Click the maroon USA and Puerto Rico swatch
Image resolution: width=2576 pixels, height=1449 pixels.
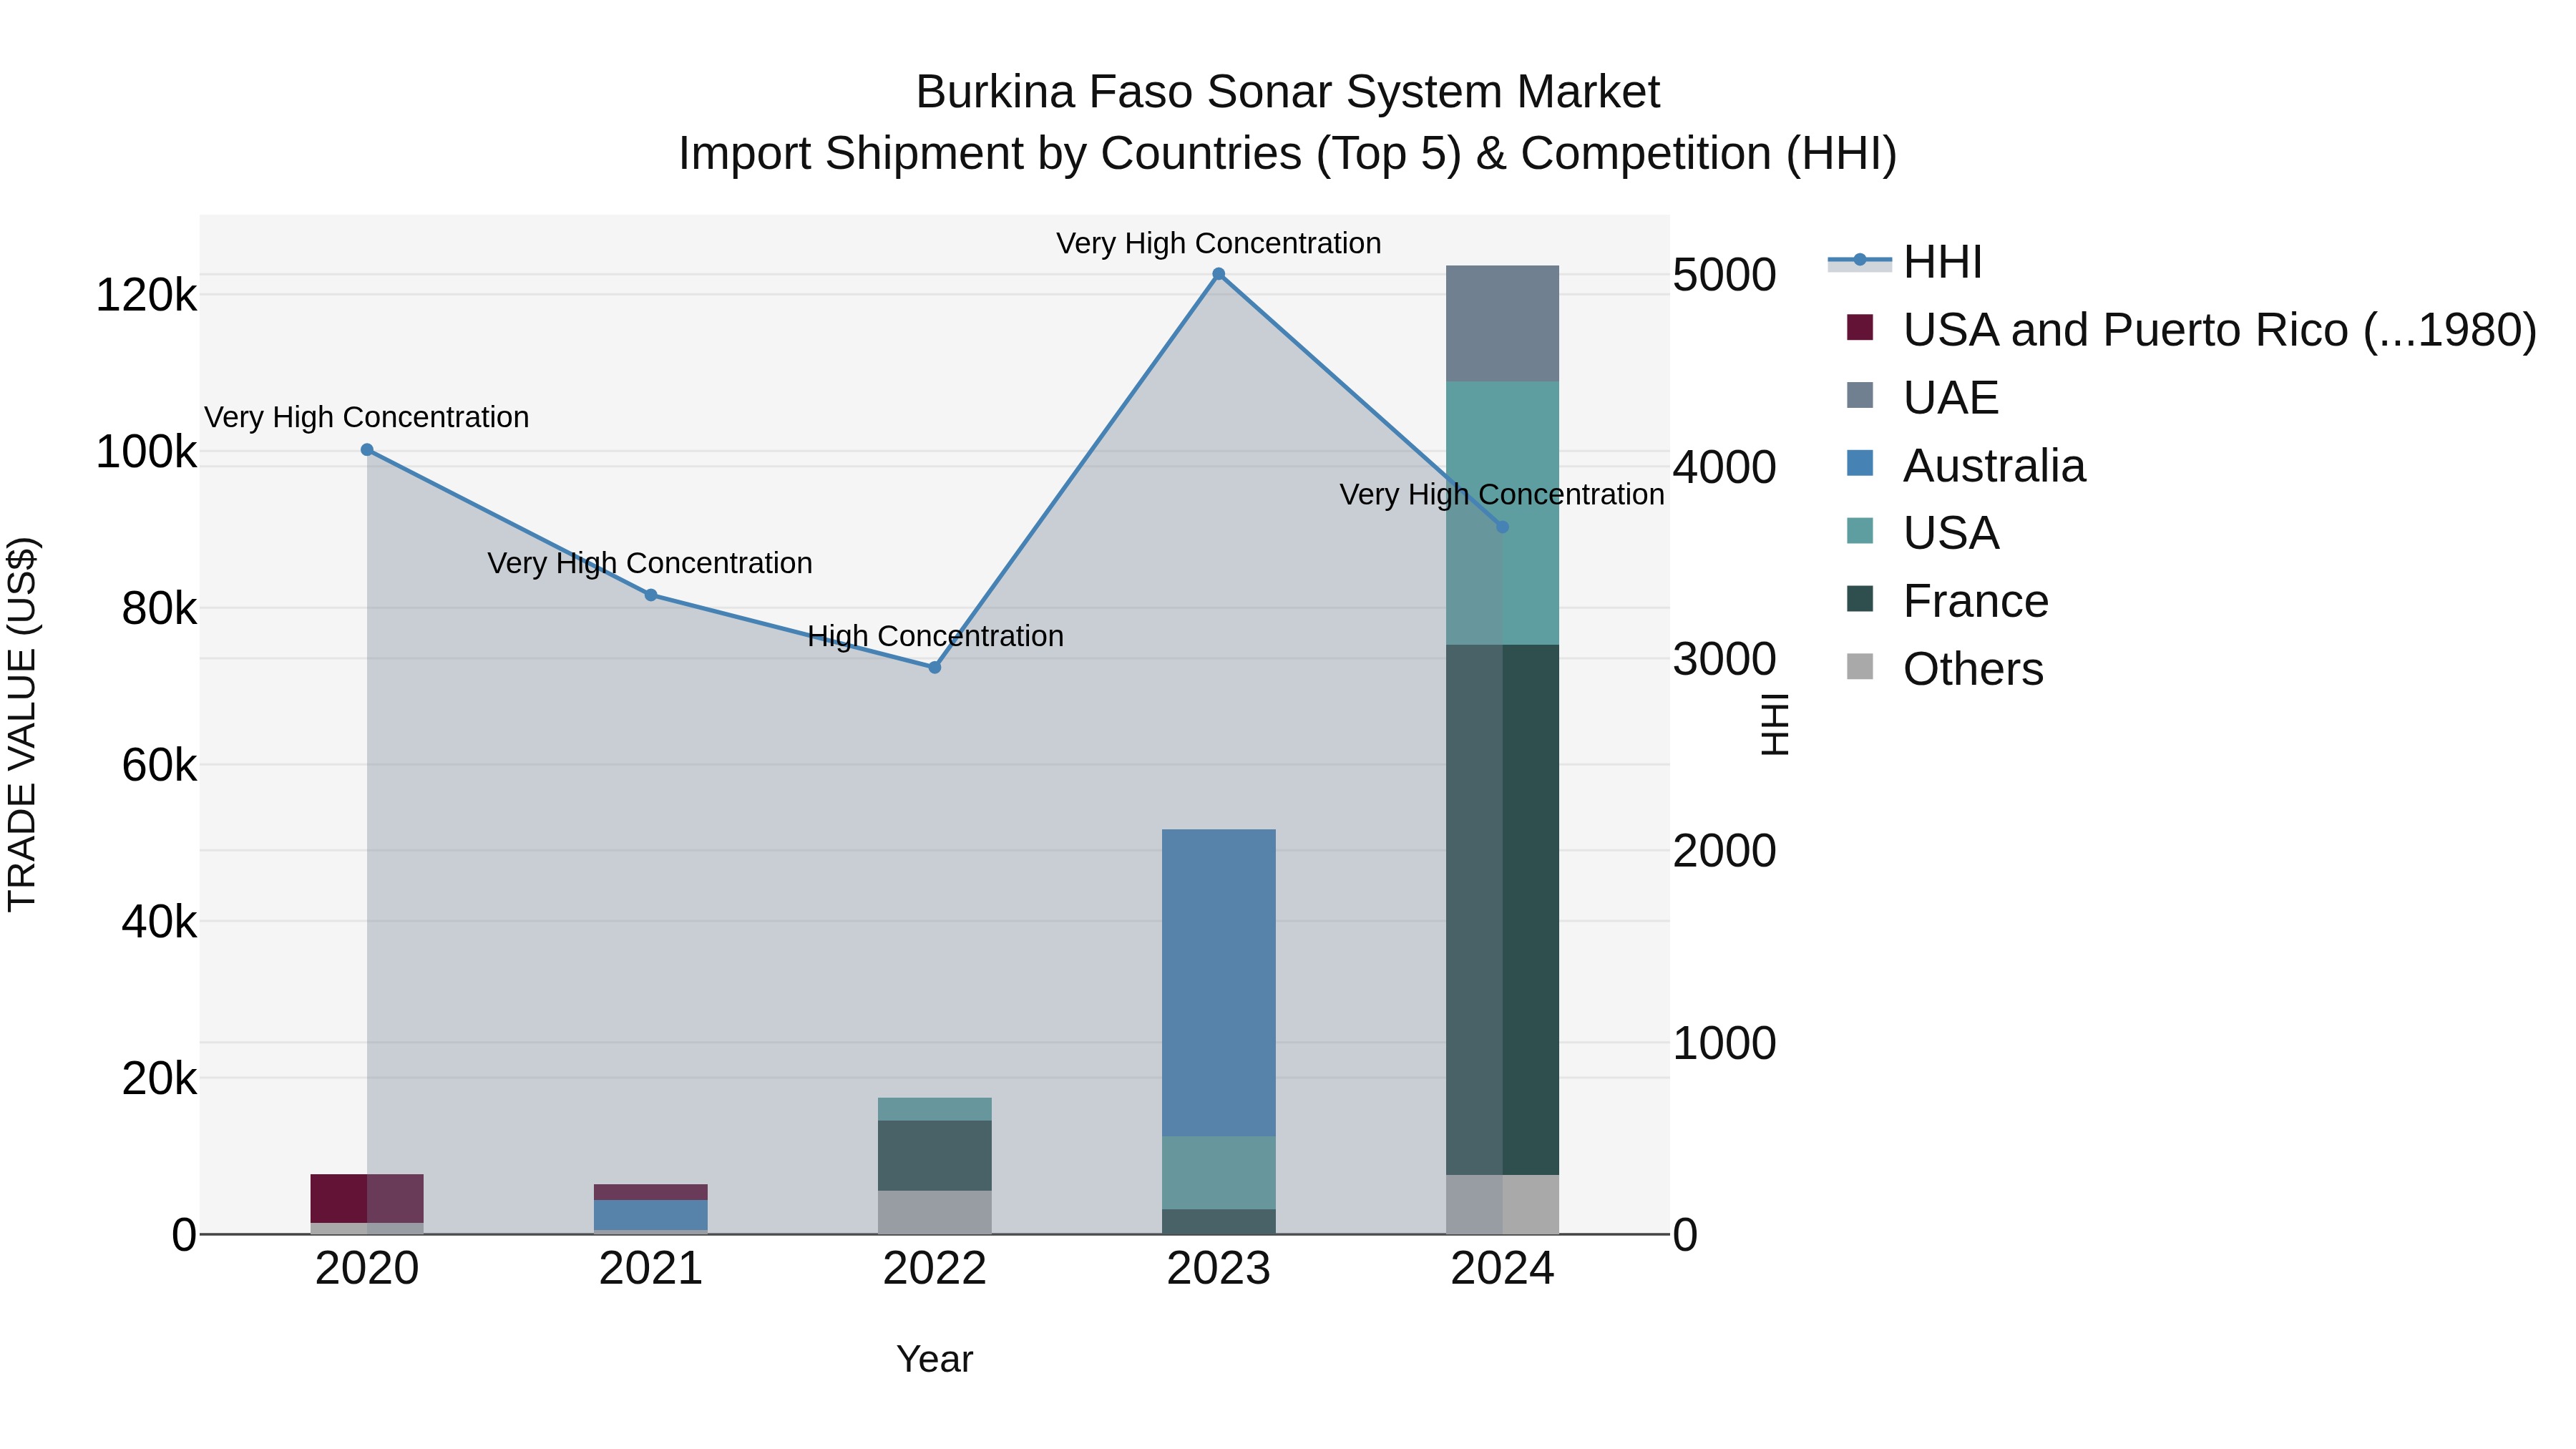1860,327
